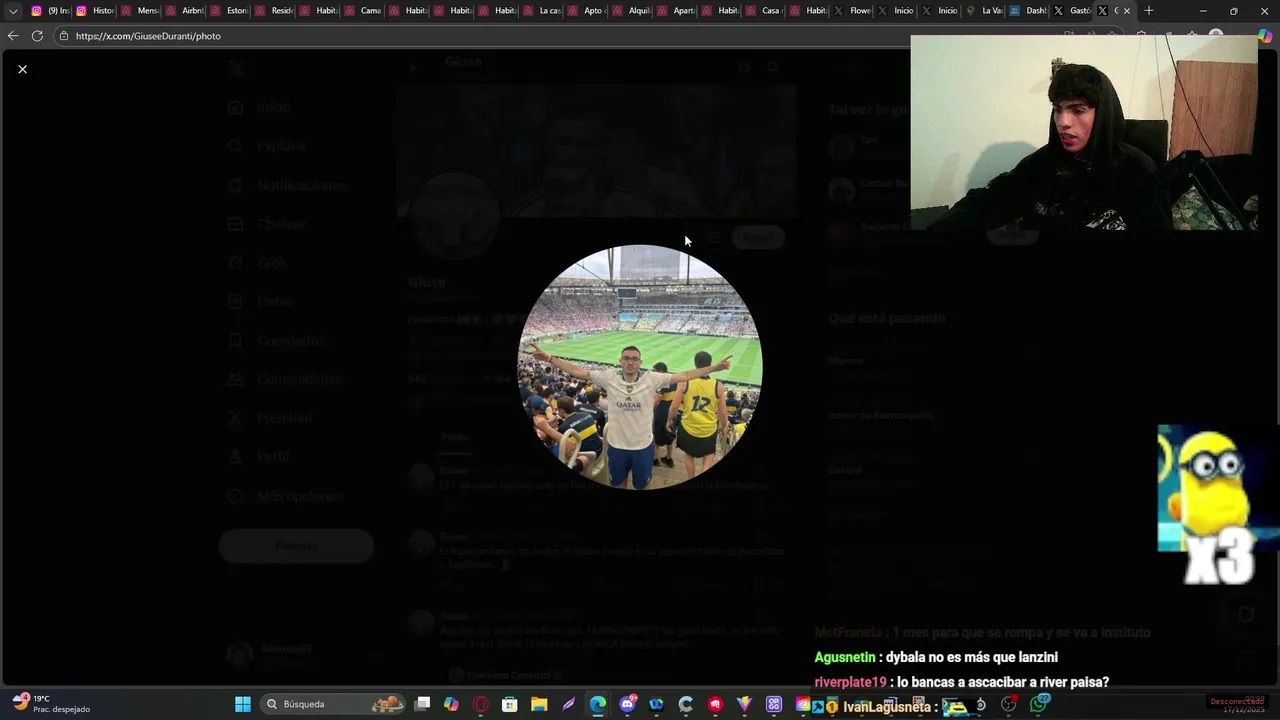Open the blue W app on taskbar

coord(656,704)
